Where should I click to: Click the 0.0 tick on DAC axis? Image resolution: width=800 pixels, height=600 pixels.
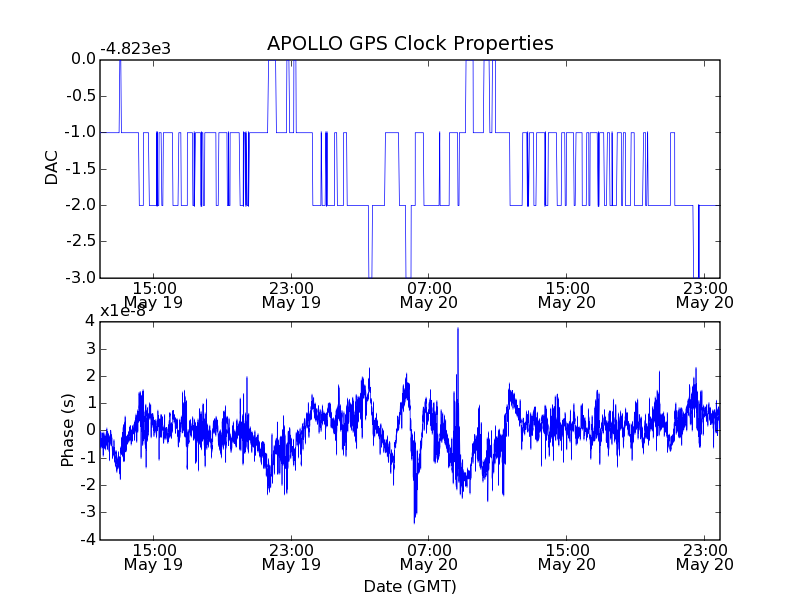83,59
